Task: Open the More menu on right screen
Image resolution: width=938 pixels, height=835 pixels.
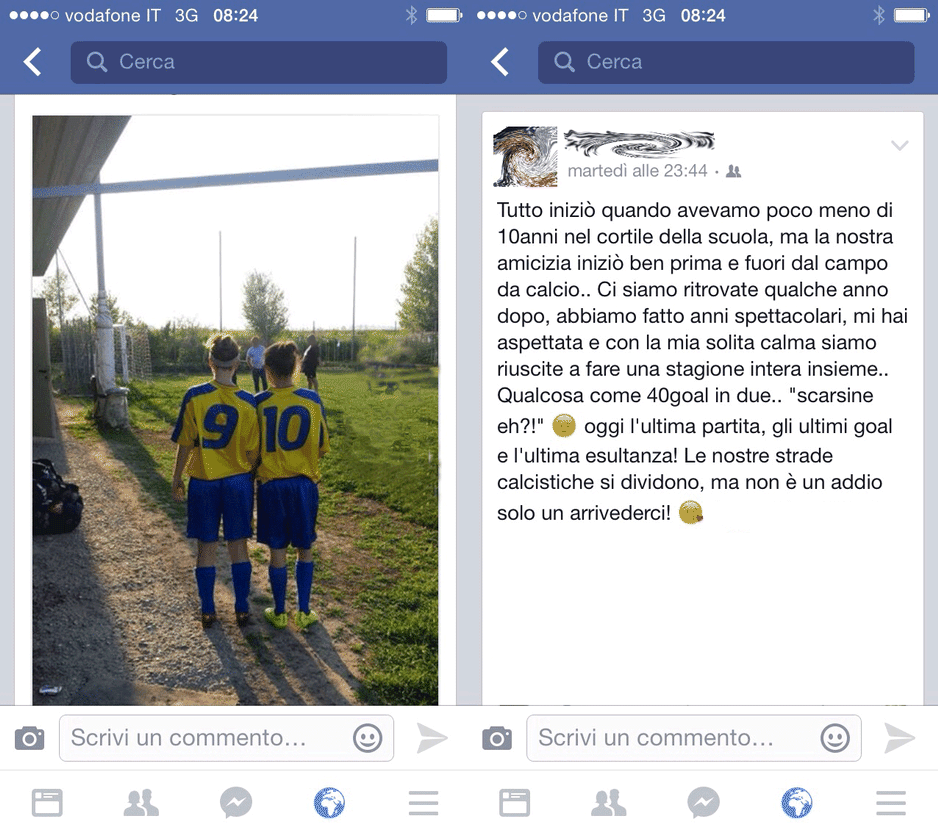Action: tap(891, 803)
